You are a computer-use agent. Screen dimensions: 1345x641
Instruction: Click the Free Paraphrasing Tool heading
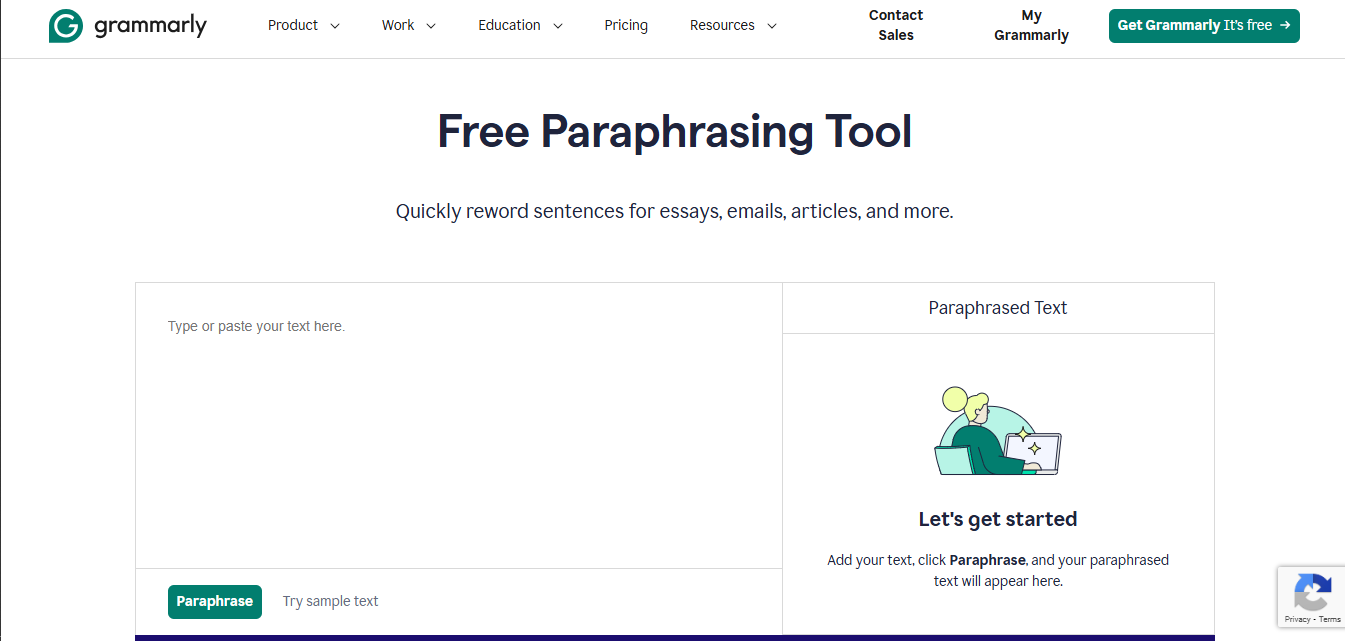(x=675, y=131)
